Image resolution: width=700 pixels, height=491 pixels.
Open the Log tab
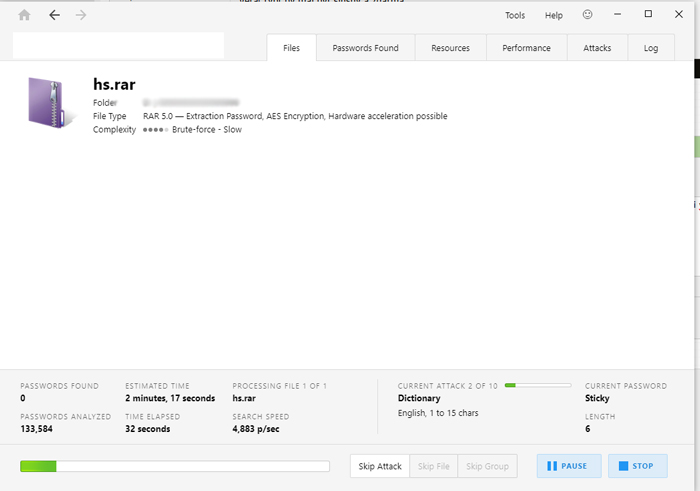coord(651,48)
